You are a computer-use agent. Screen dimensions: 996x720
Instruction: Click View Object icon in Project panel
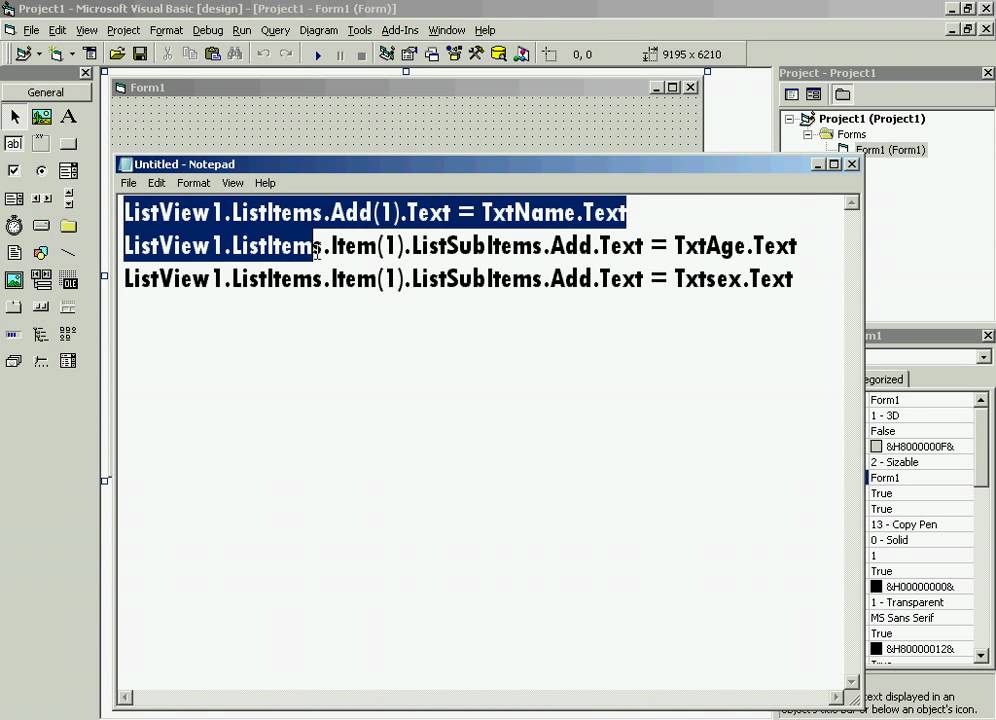tap(814, 95)
